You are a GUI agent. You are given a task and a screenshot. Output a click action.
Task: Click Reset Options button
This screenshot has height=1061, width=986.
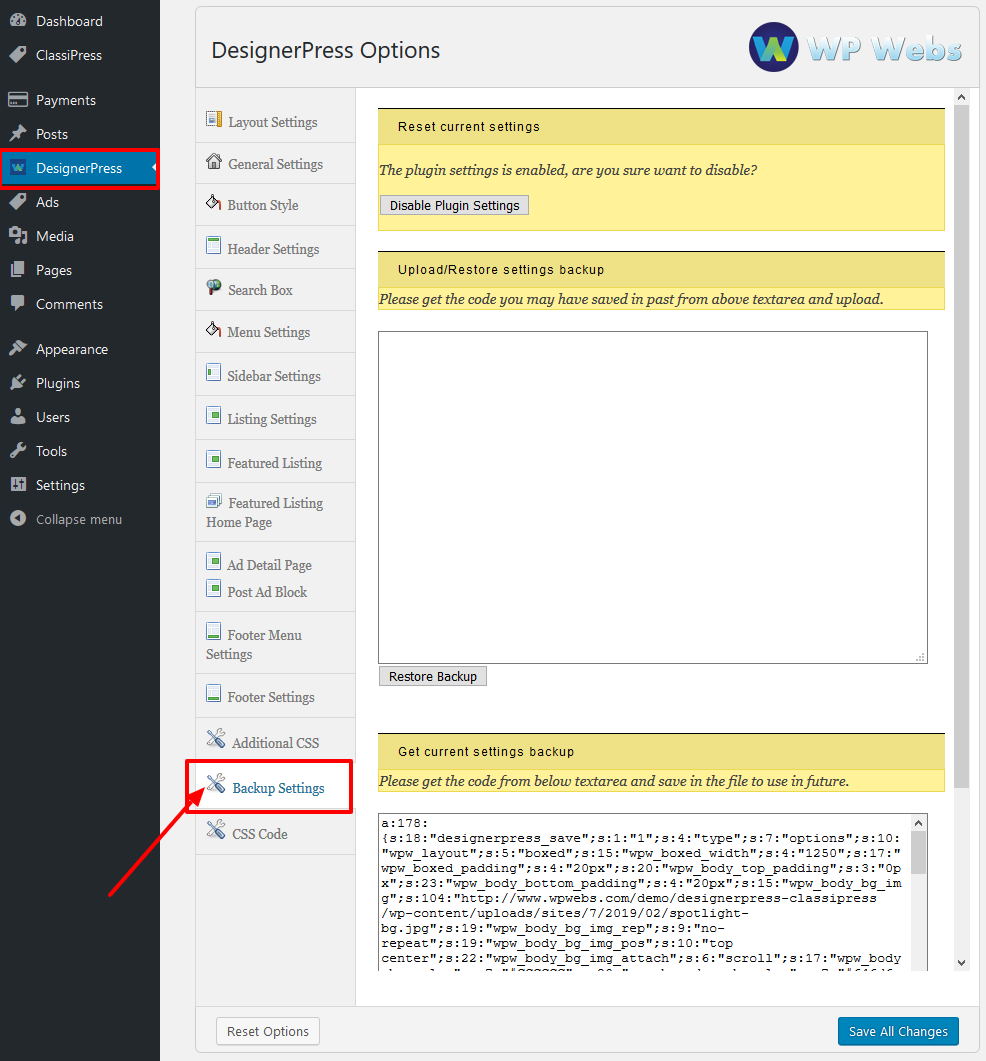268,1031
